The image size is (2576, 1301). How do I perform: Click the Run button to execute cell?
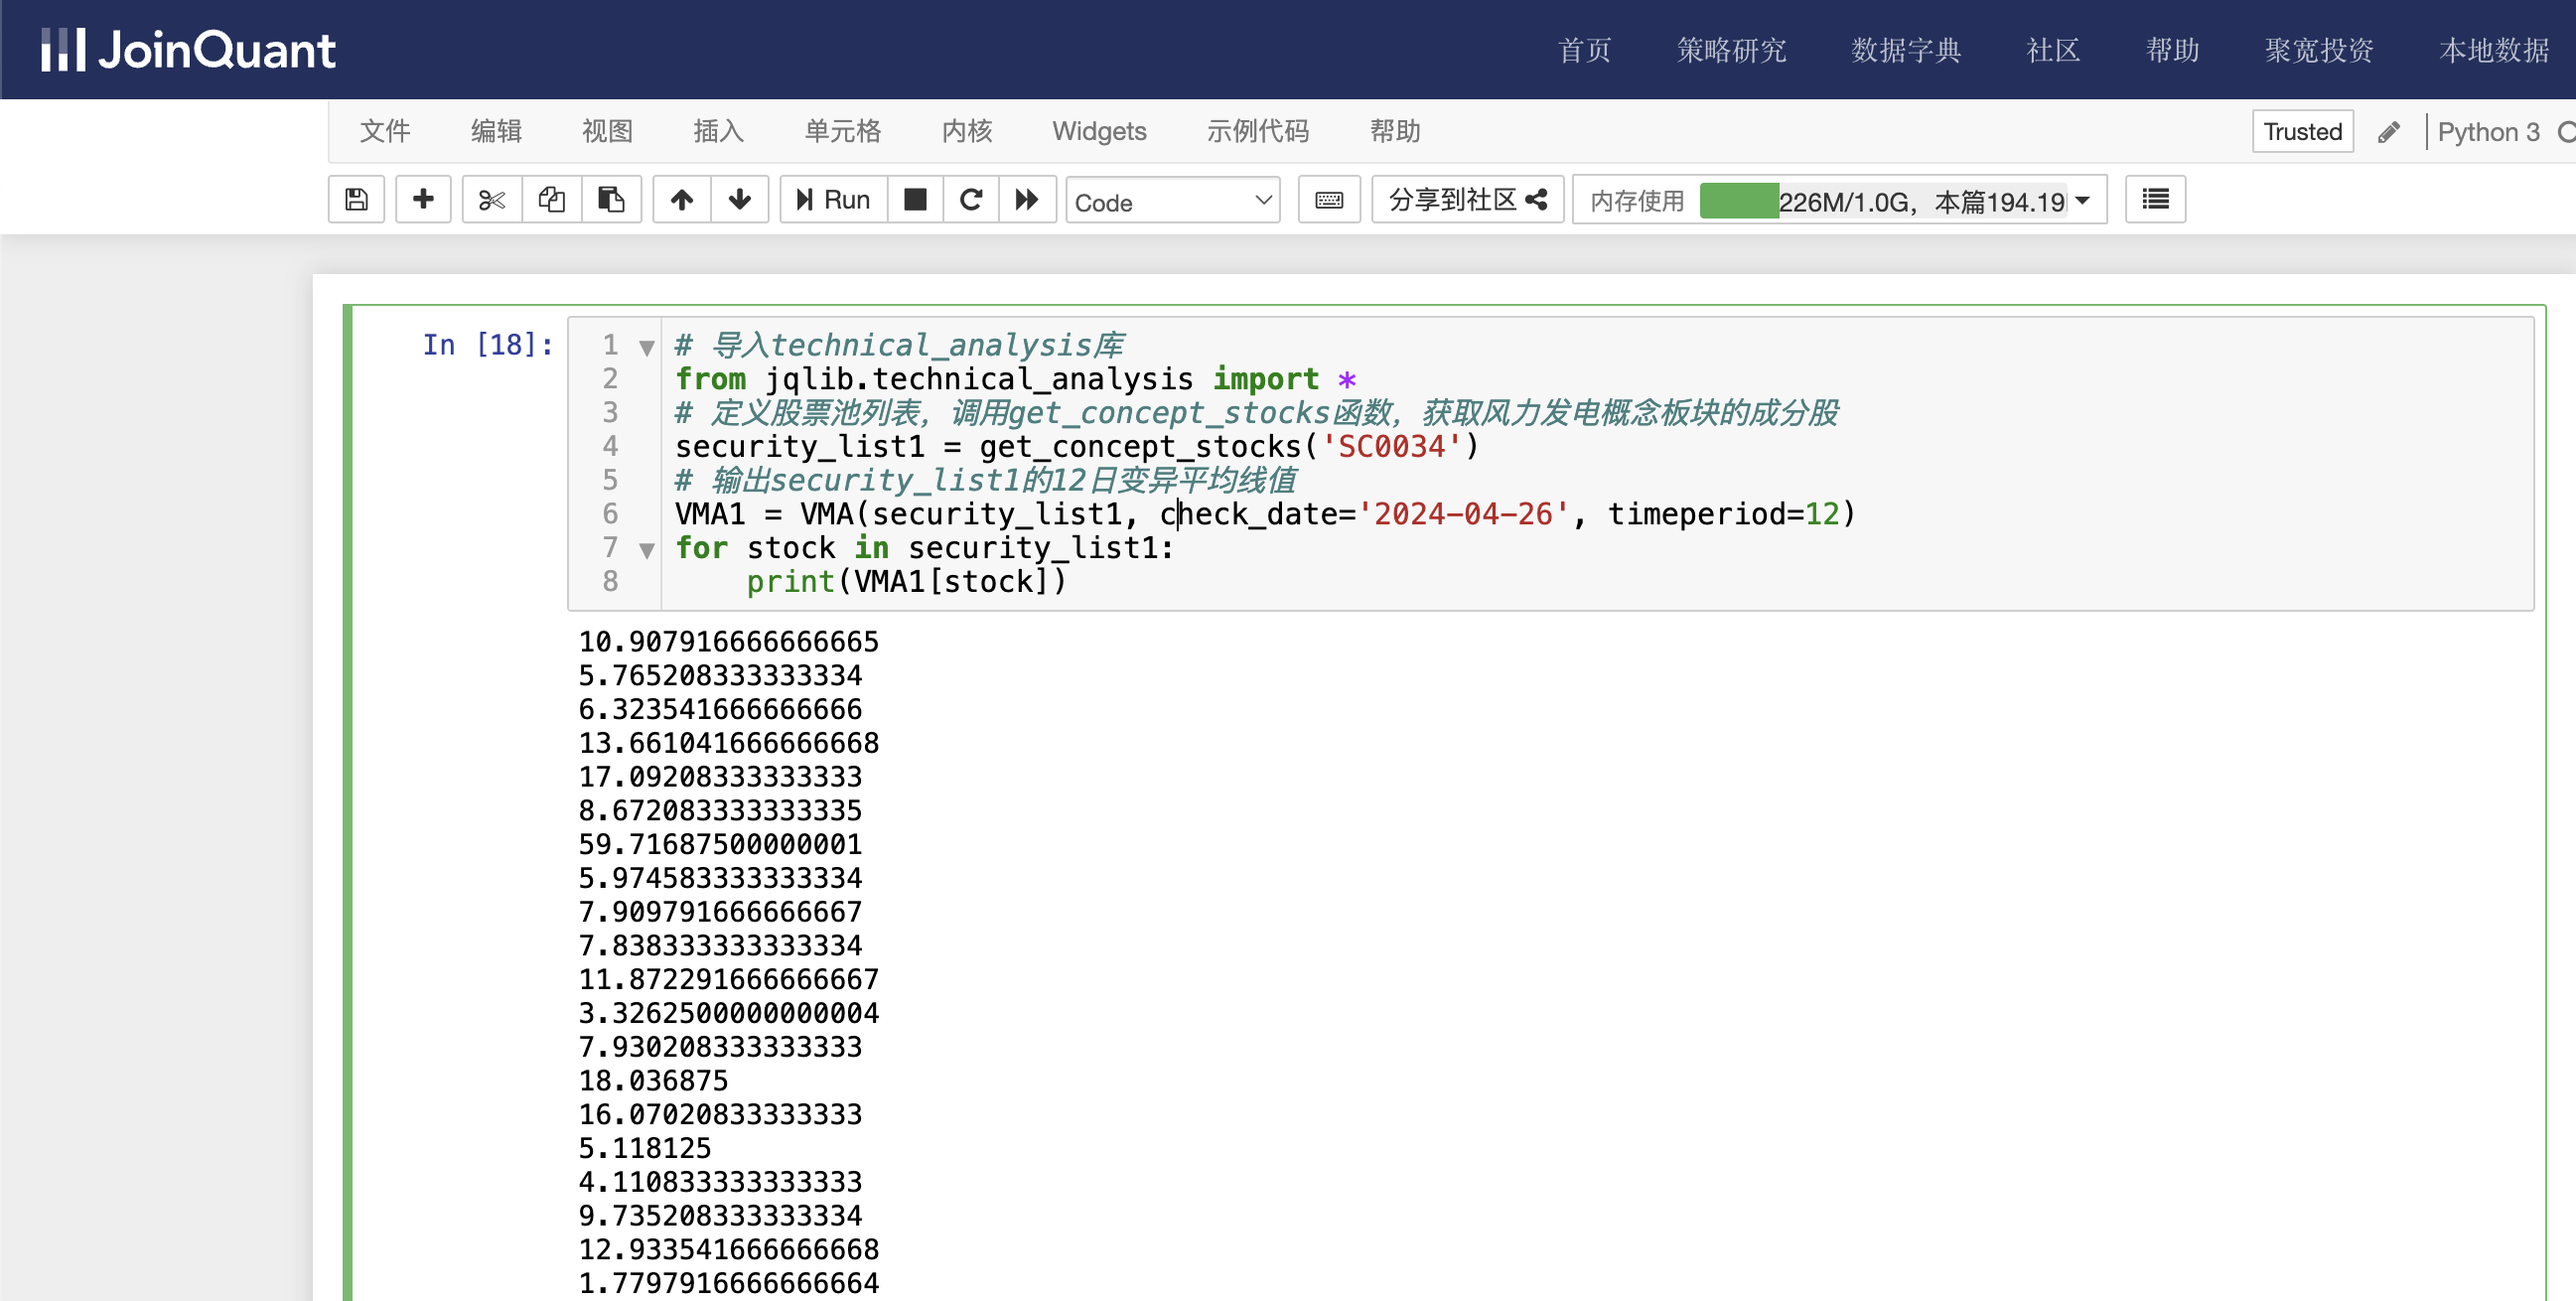(x=834, y=201)
